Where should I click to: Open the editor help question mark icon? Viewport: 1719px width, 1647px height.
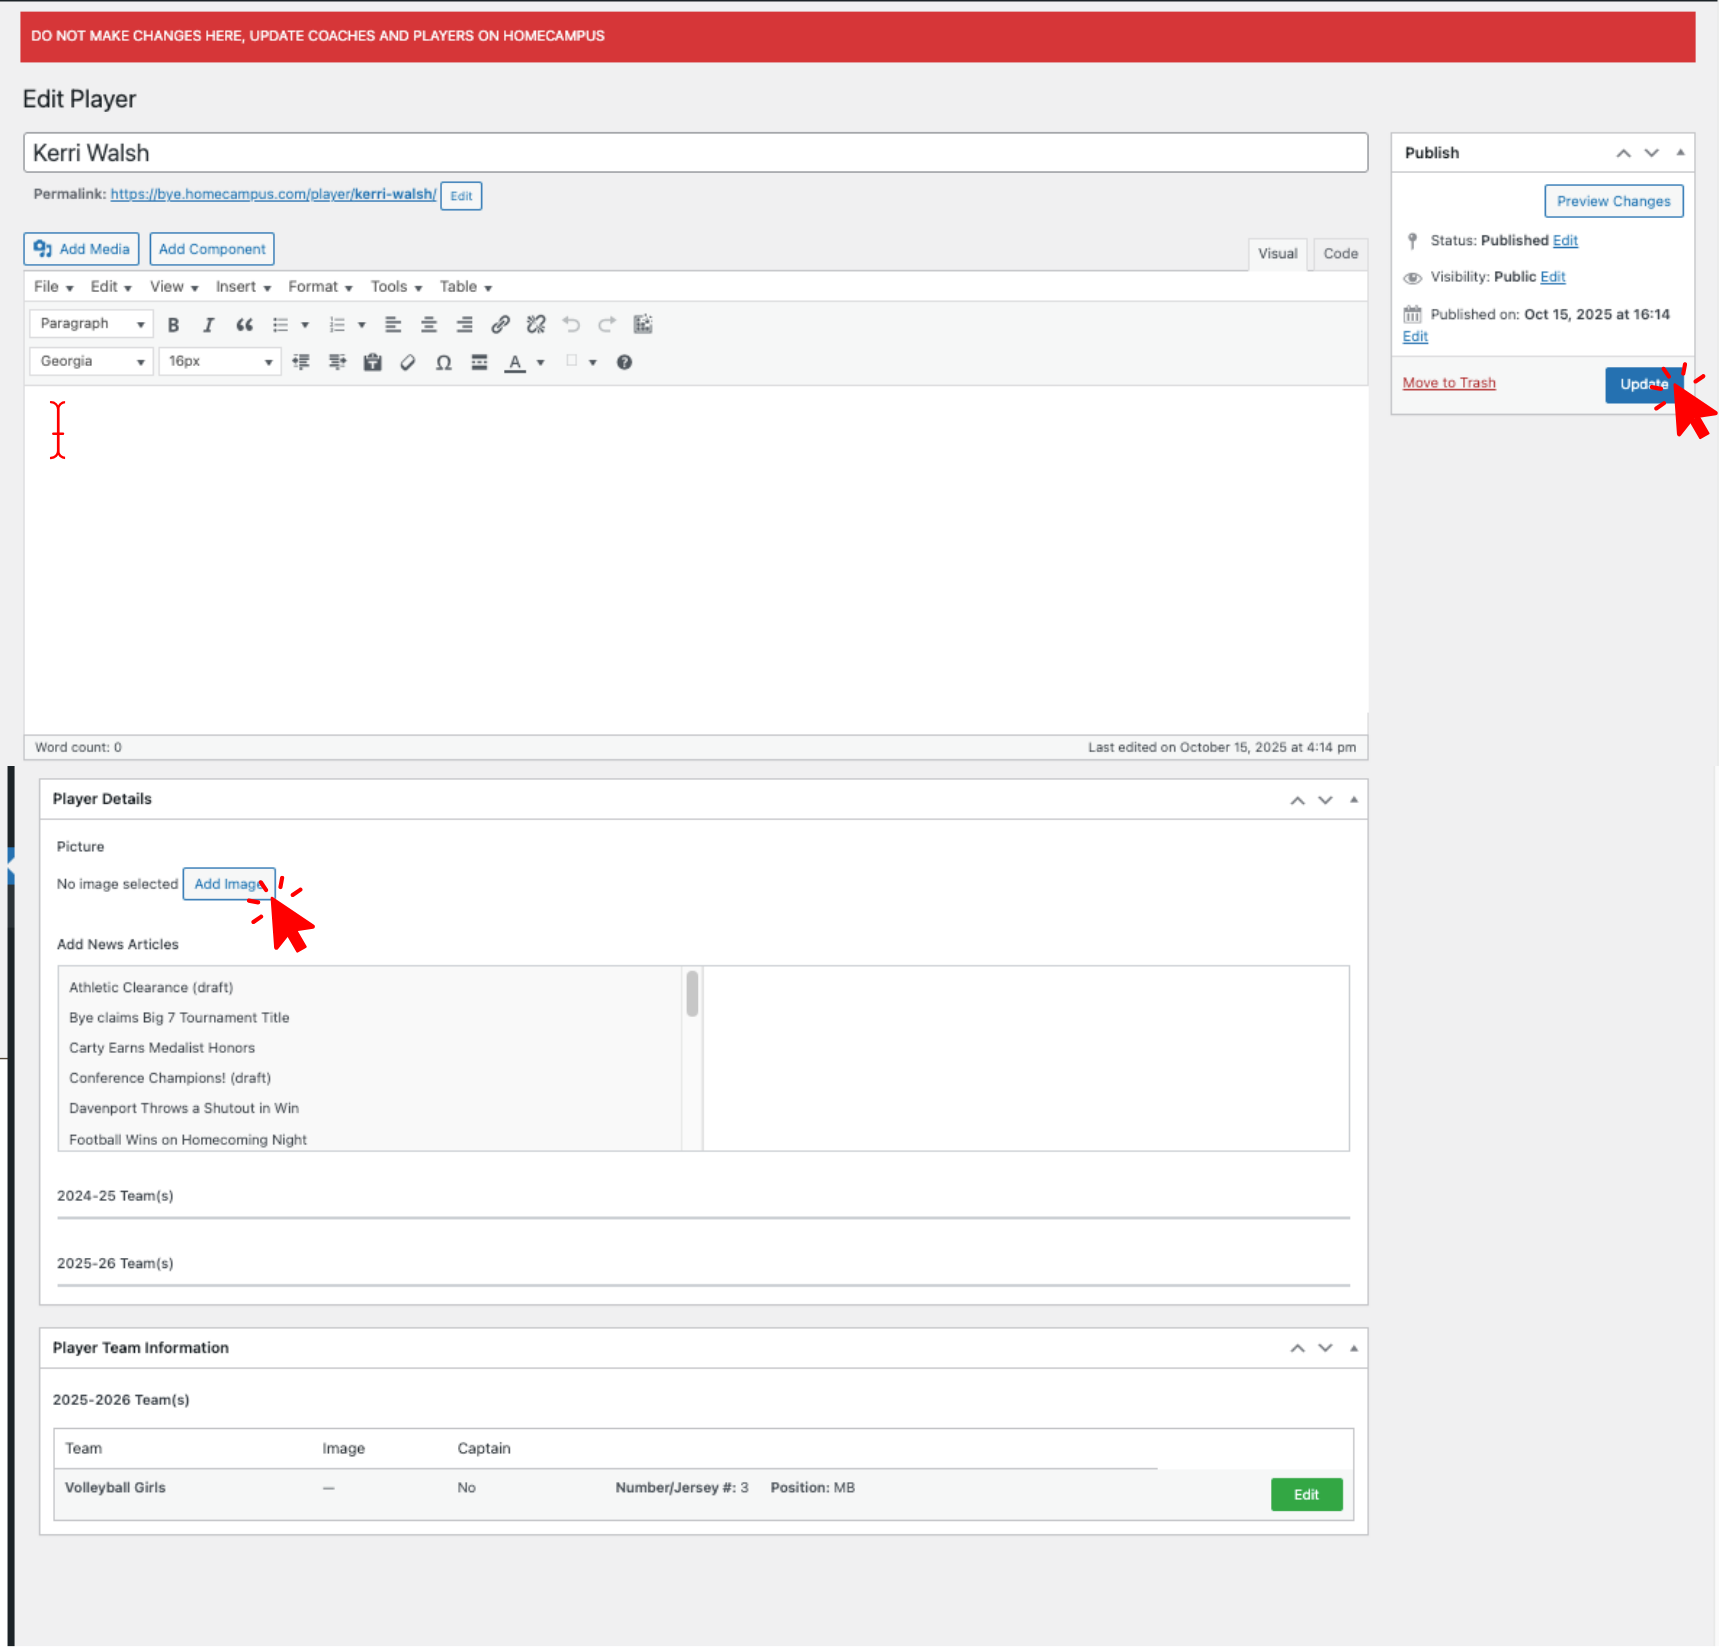[624, 363]
